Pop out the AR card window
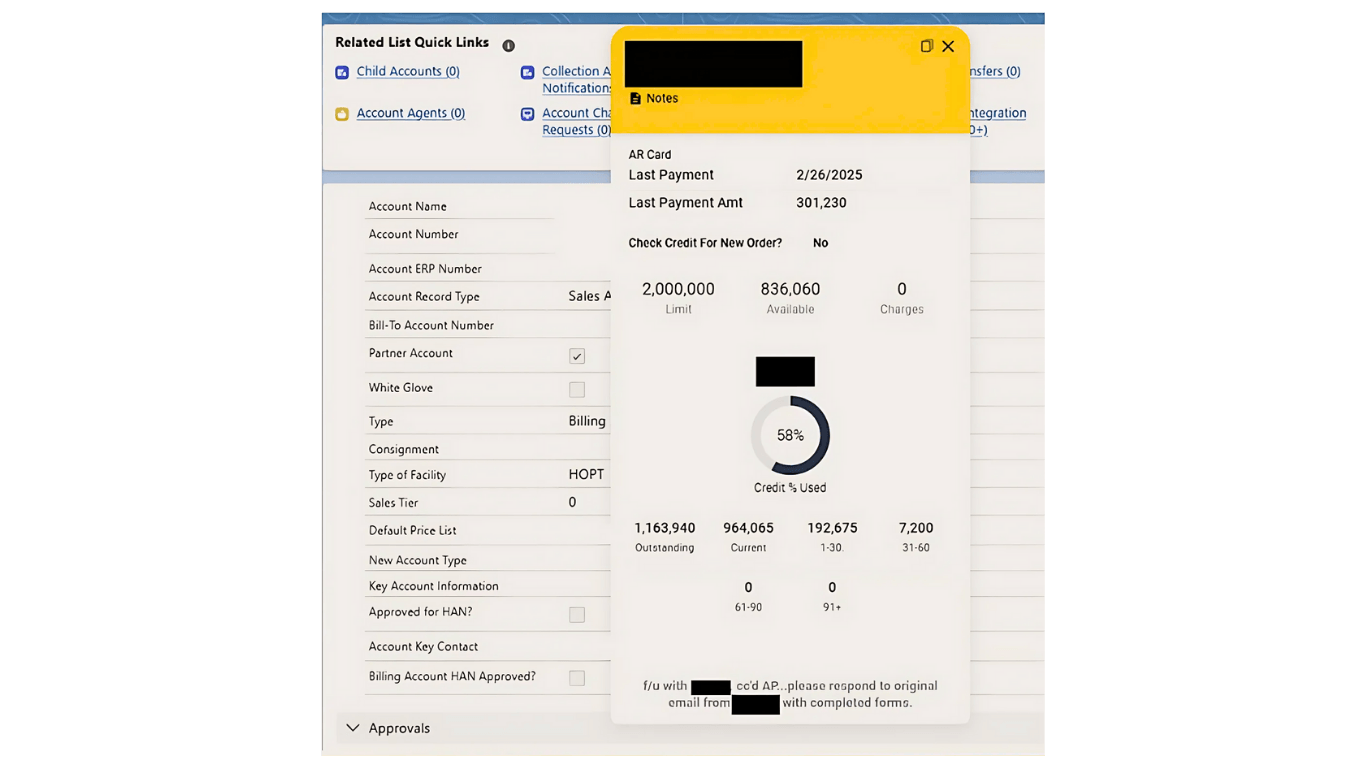This screenshot has width=1366, height=768. pos(927,46)
